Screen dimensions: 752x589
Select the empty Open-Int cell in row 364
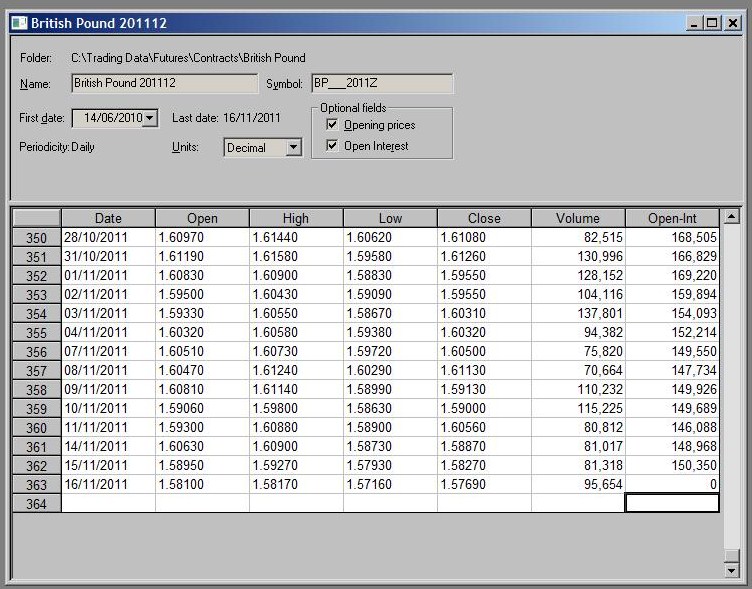pyautogui.click(x=671, y=503)
